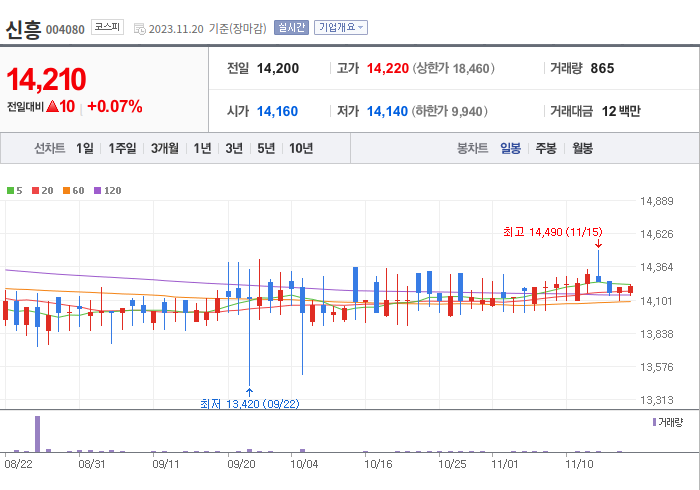The image size is (700, 490).
Task: Click the 실시간 button
Action: click(x=291, y=28)
